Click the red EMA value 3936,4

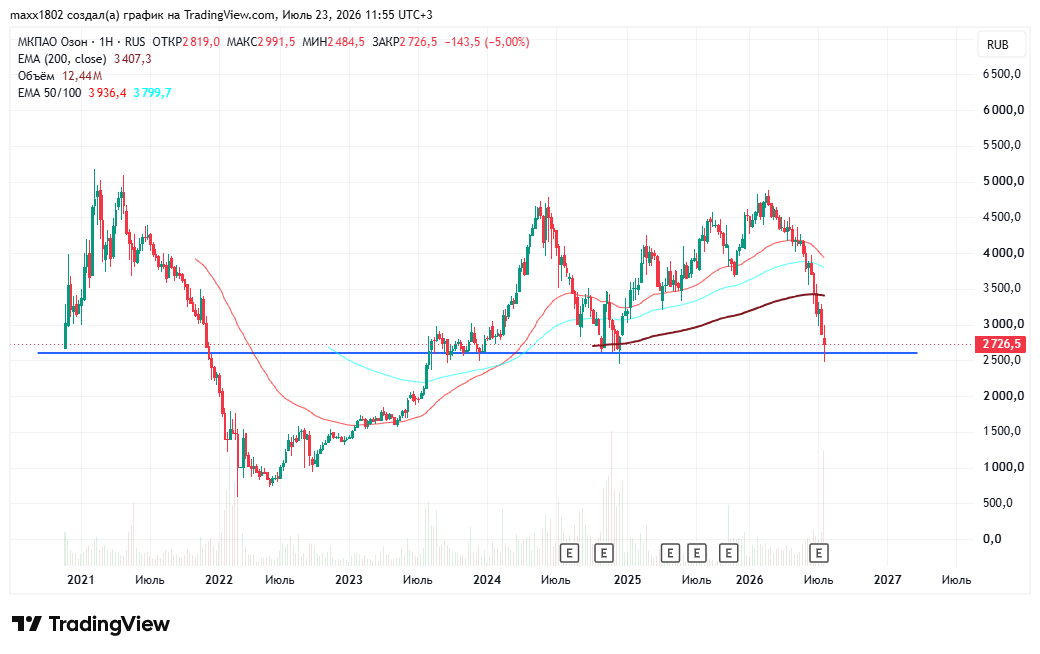[x=107, y=93]
